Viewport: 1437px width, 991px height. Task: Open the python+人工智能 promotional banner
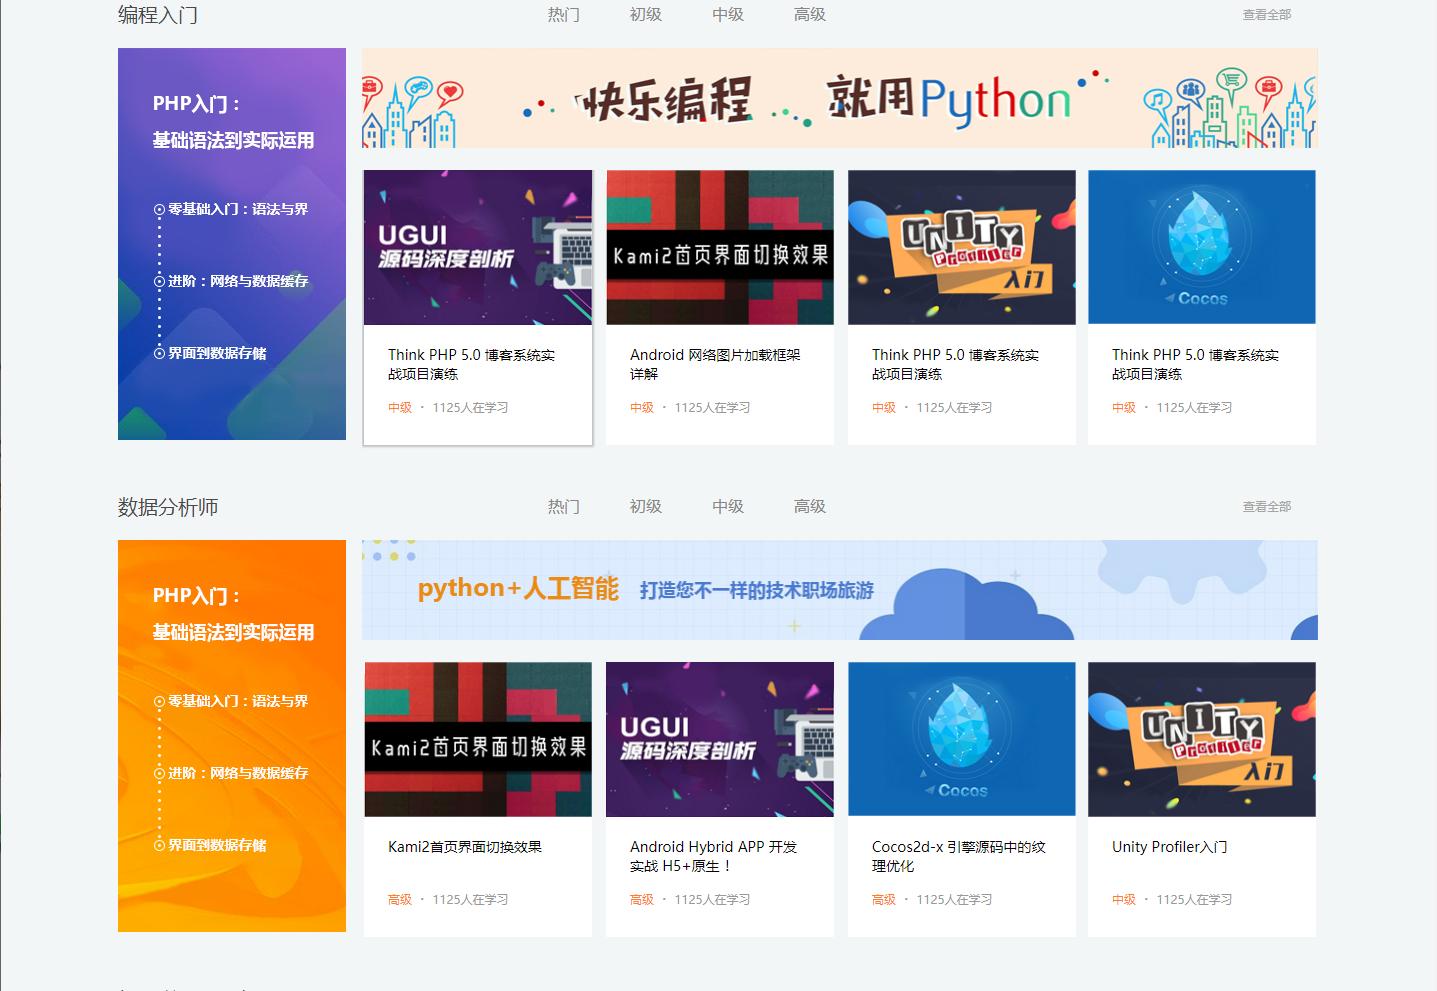(838, 590)
